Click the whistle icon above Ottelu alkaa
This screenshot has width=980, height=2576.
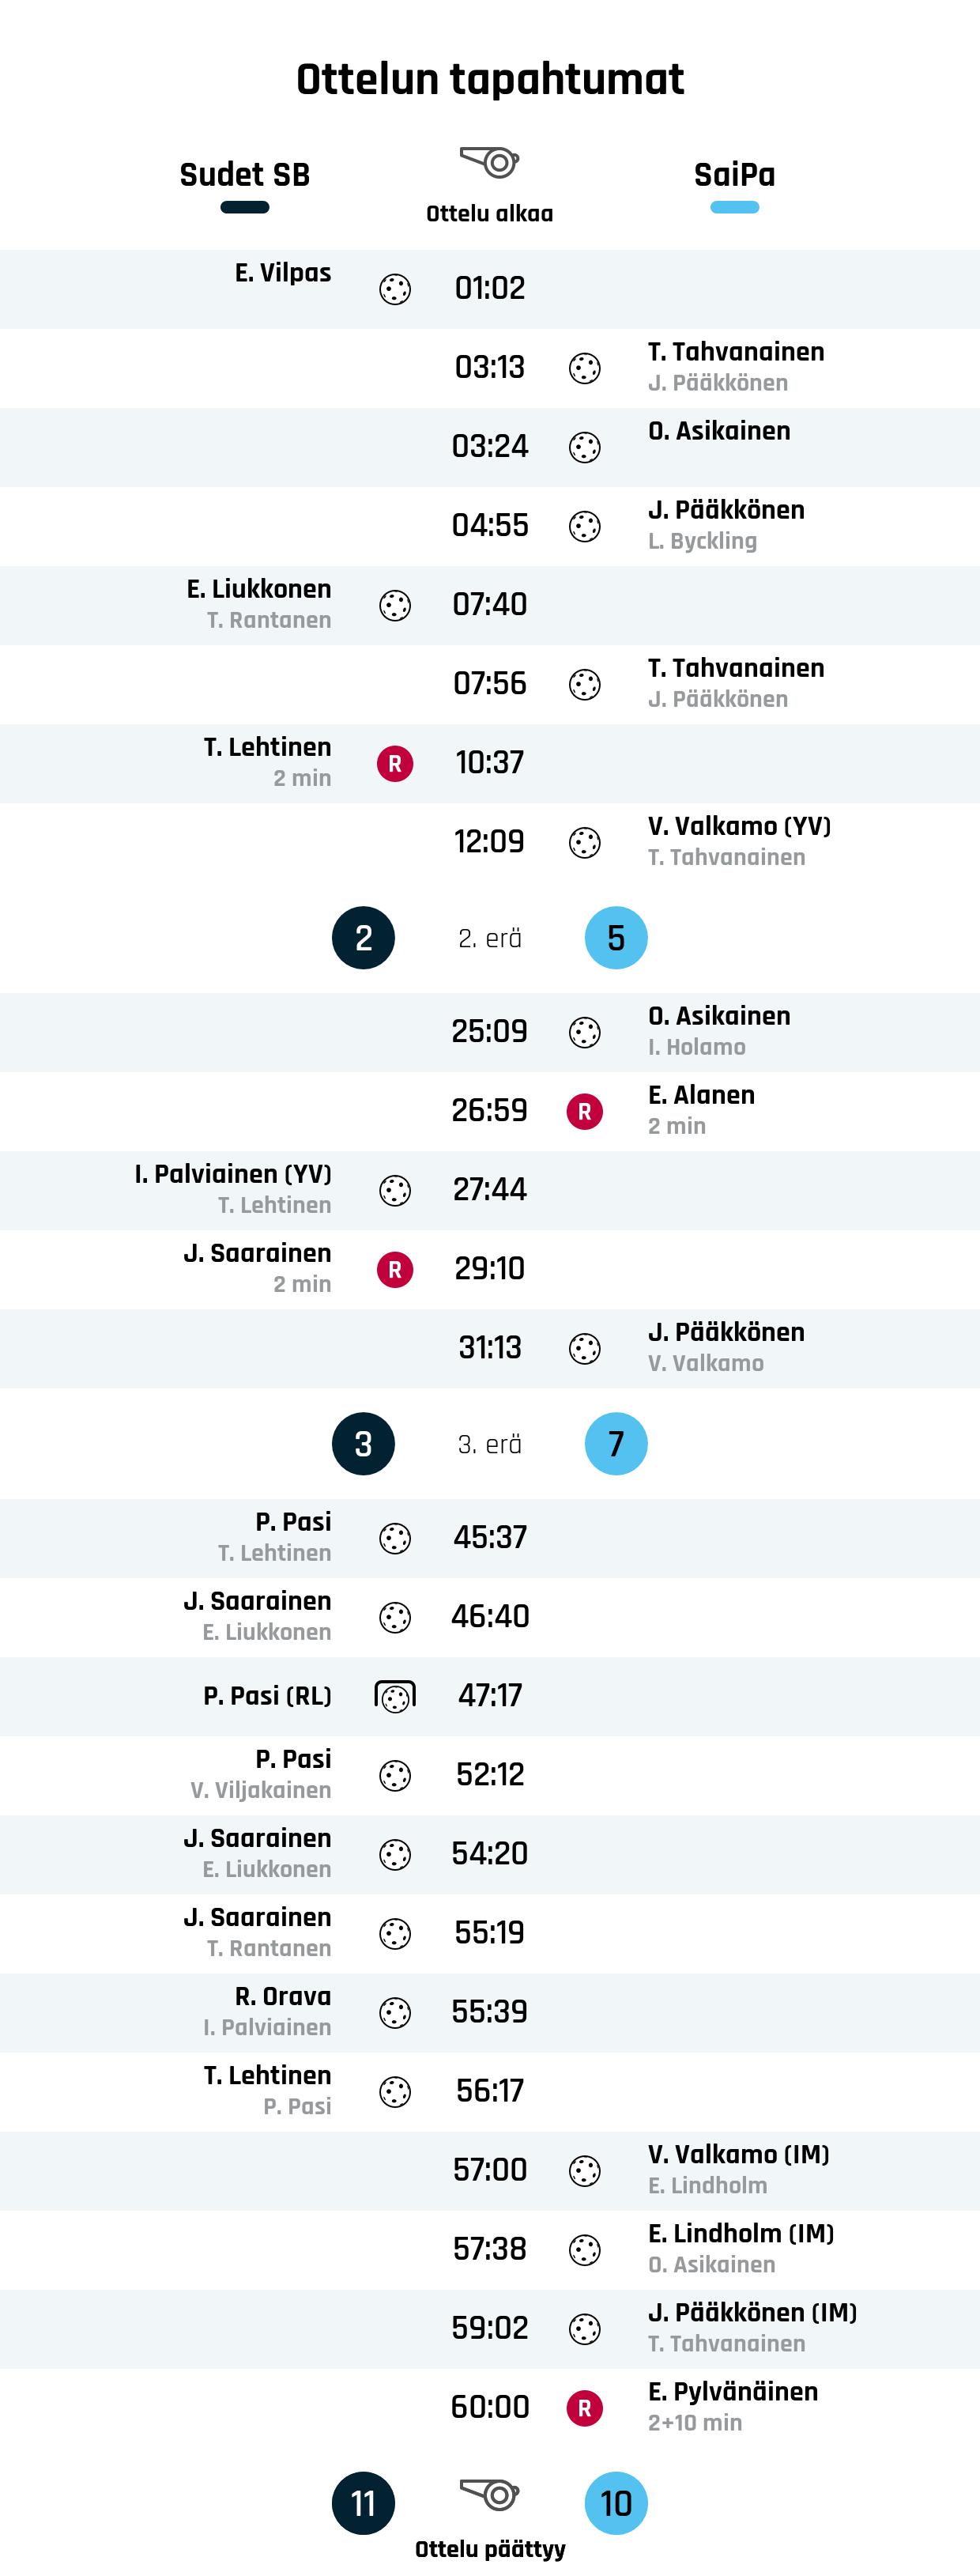pyautogui.click(x=490, y=161)
